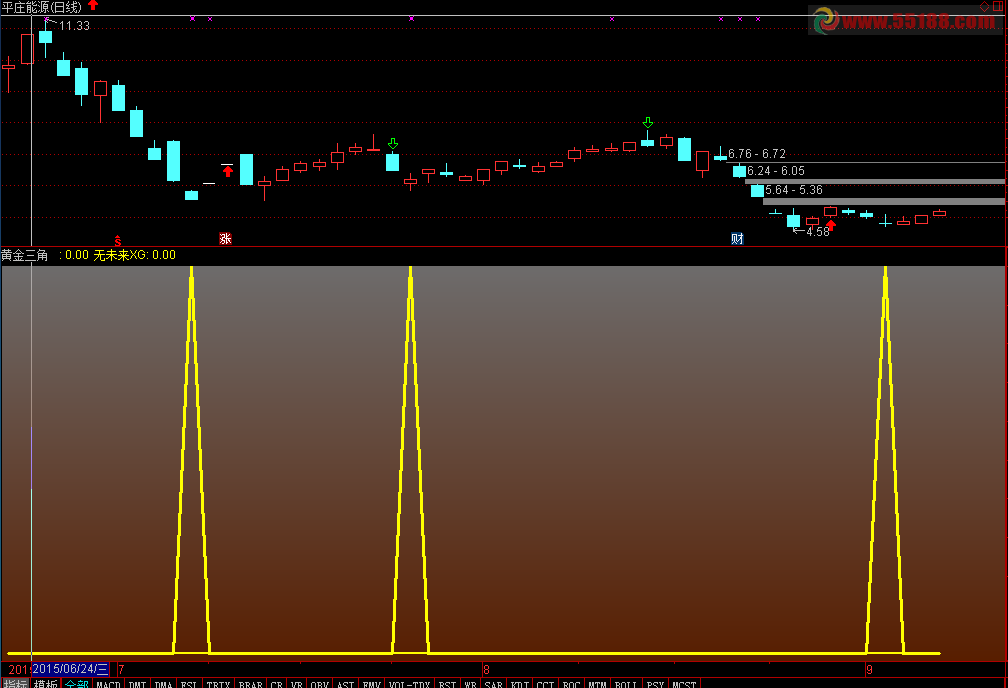The width and height of the screenshot is (1008, 688).
Task: Click the 11.33 high price label
Action: tap(75, 26)
